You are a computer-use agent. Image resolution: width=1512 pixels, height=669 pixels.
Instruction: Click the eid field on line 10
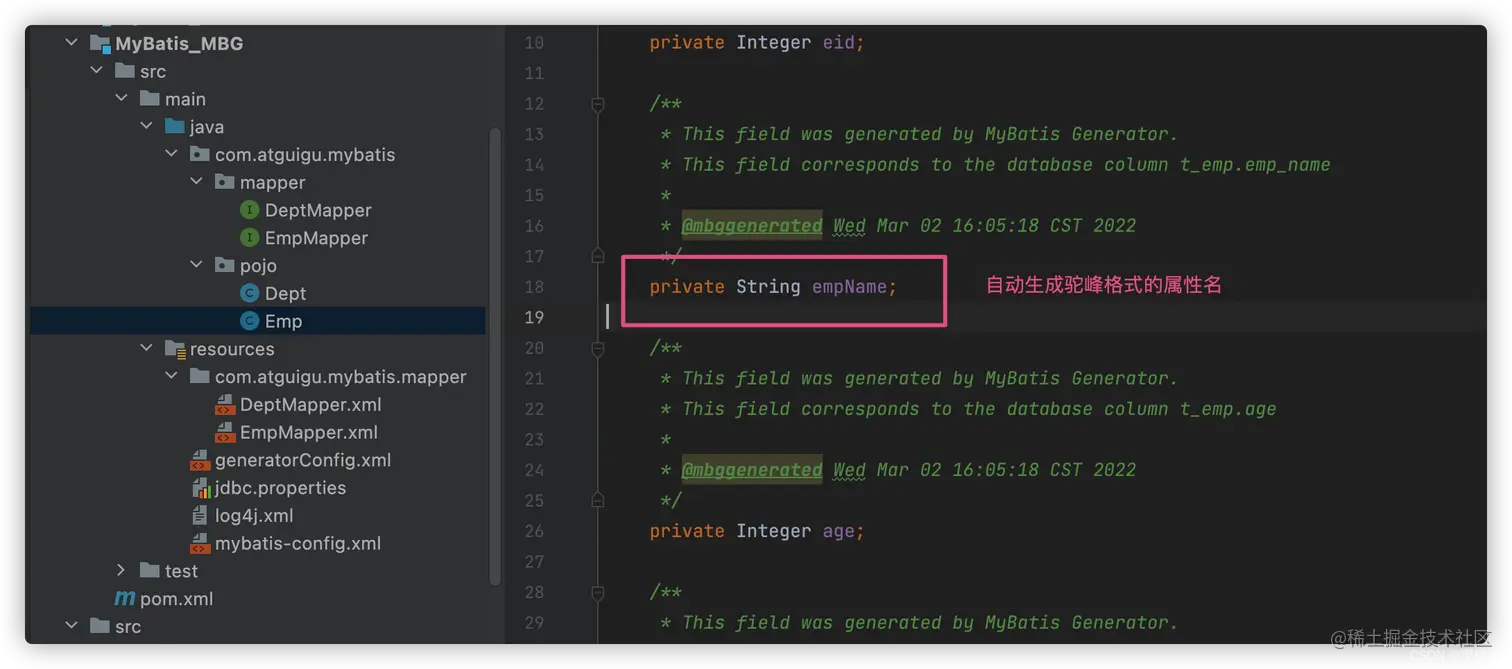(x=838, y=42)
